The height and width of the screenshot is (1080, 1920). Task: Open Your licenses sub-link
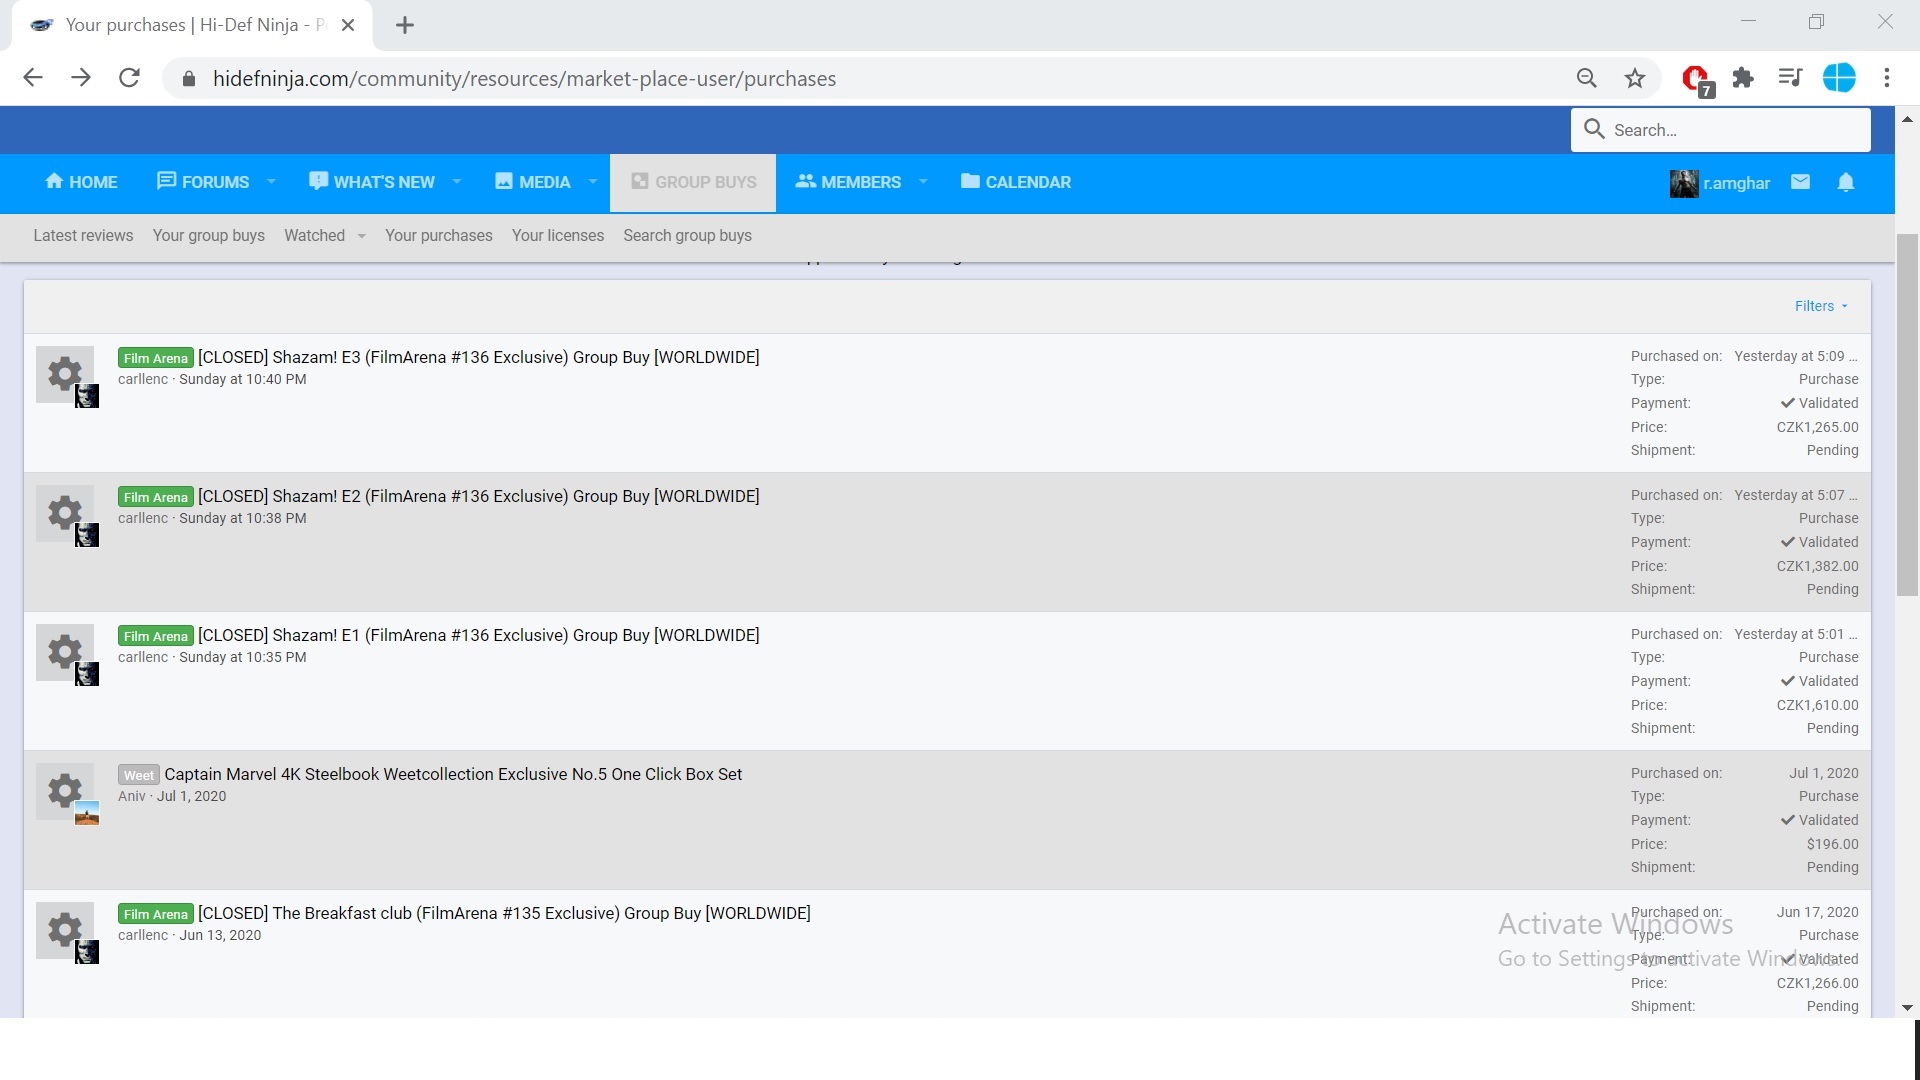(558, 236)
